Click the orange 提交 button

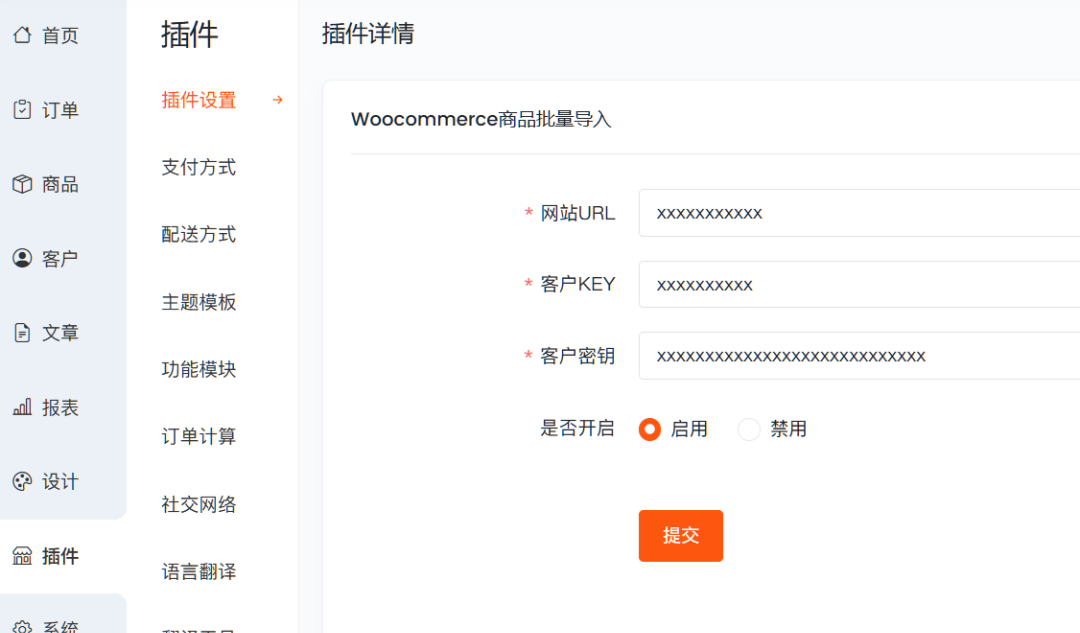point(680,536)
